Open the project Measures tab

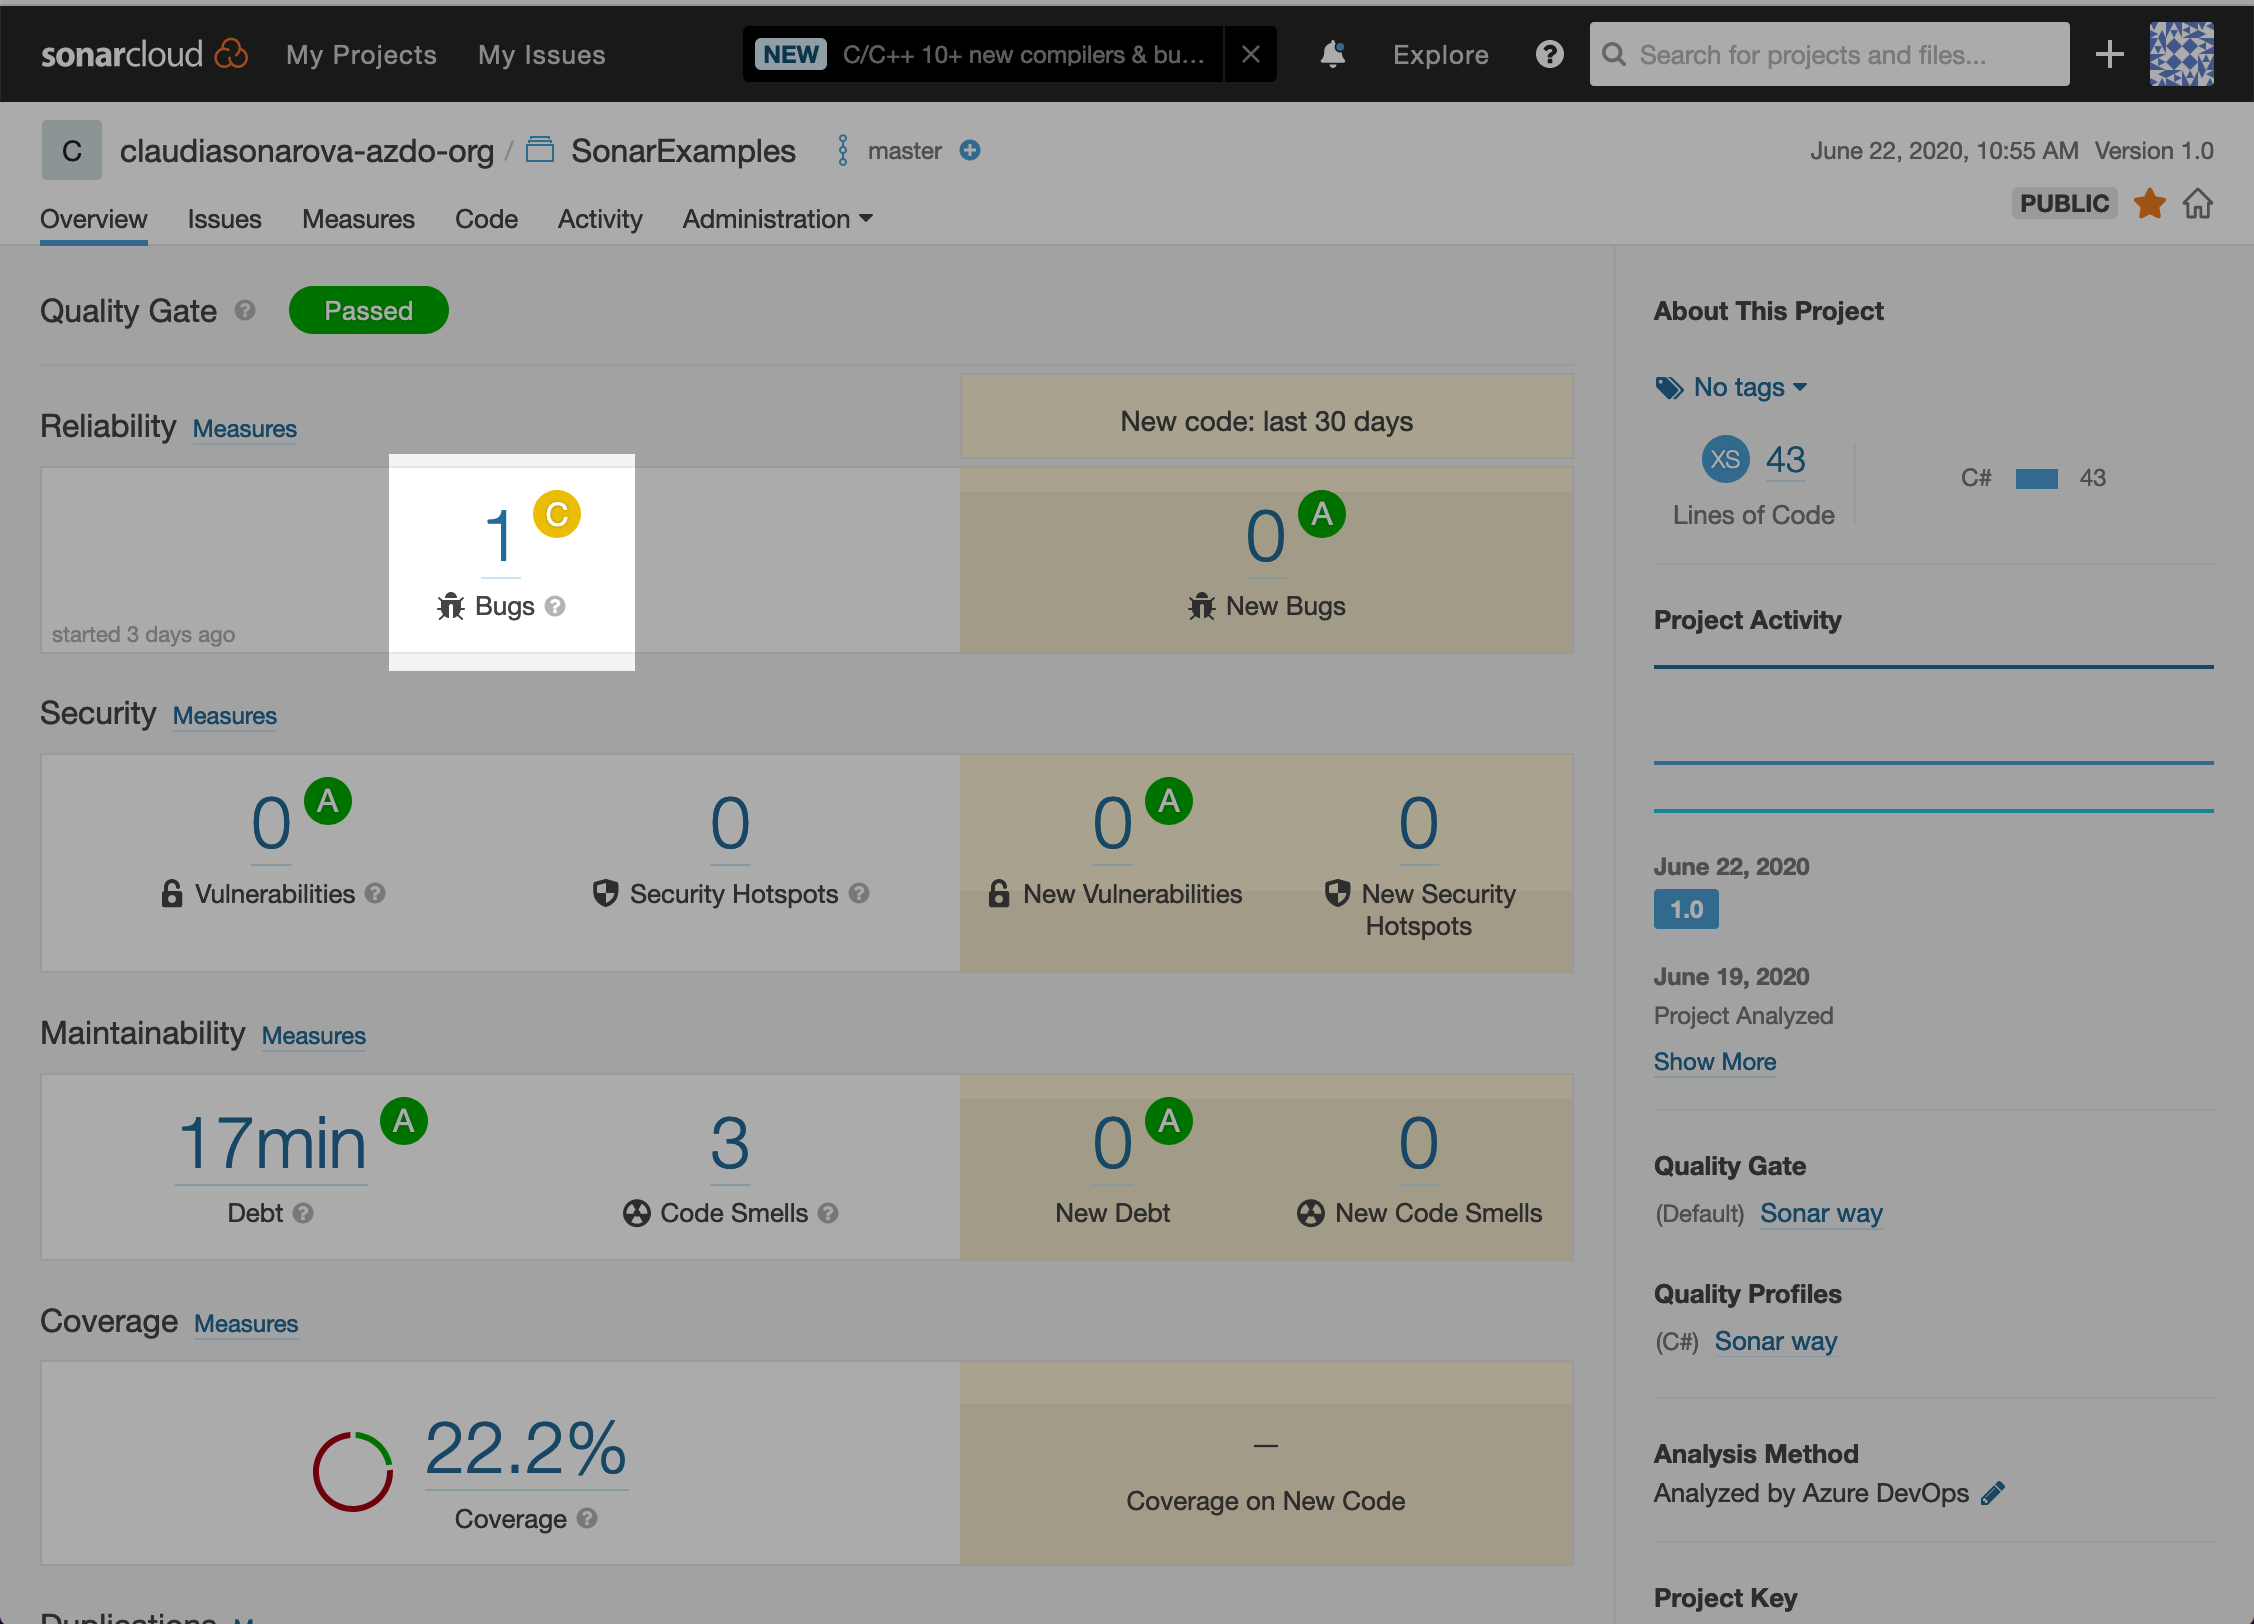(358, 219)
